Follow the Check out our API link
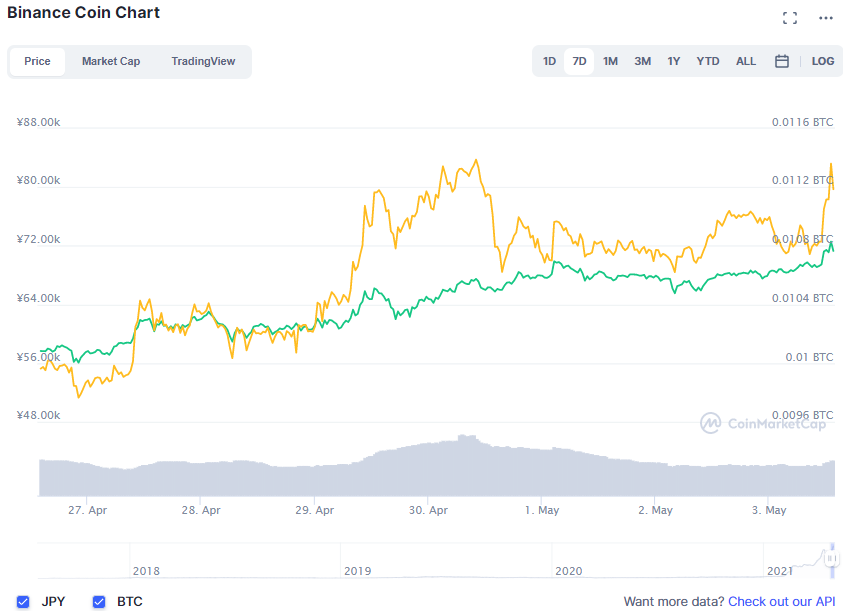The height and width of the screenshot is (616, 843). click(781, 601)
